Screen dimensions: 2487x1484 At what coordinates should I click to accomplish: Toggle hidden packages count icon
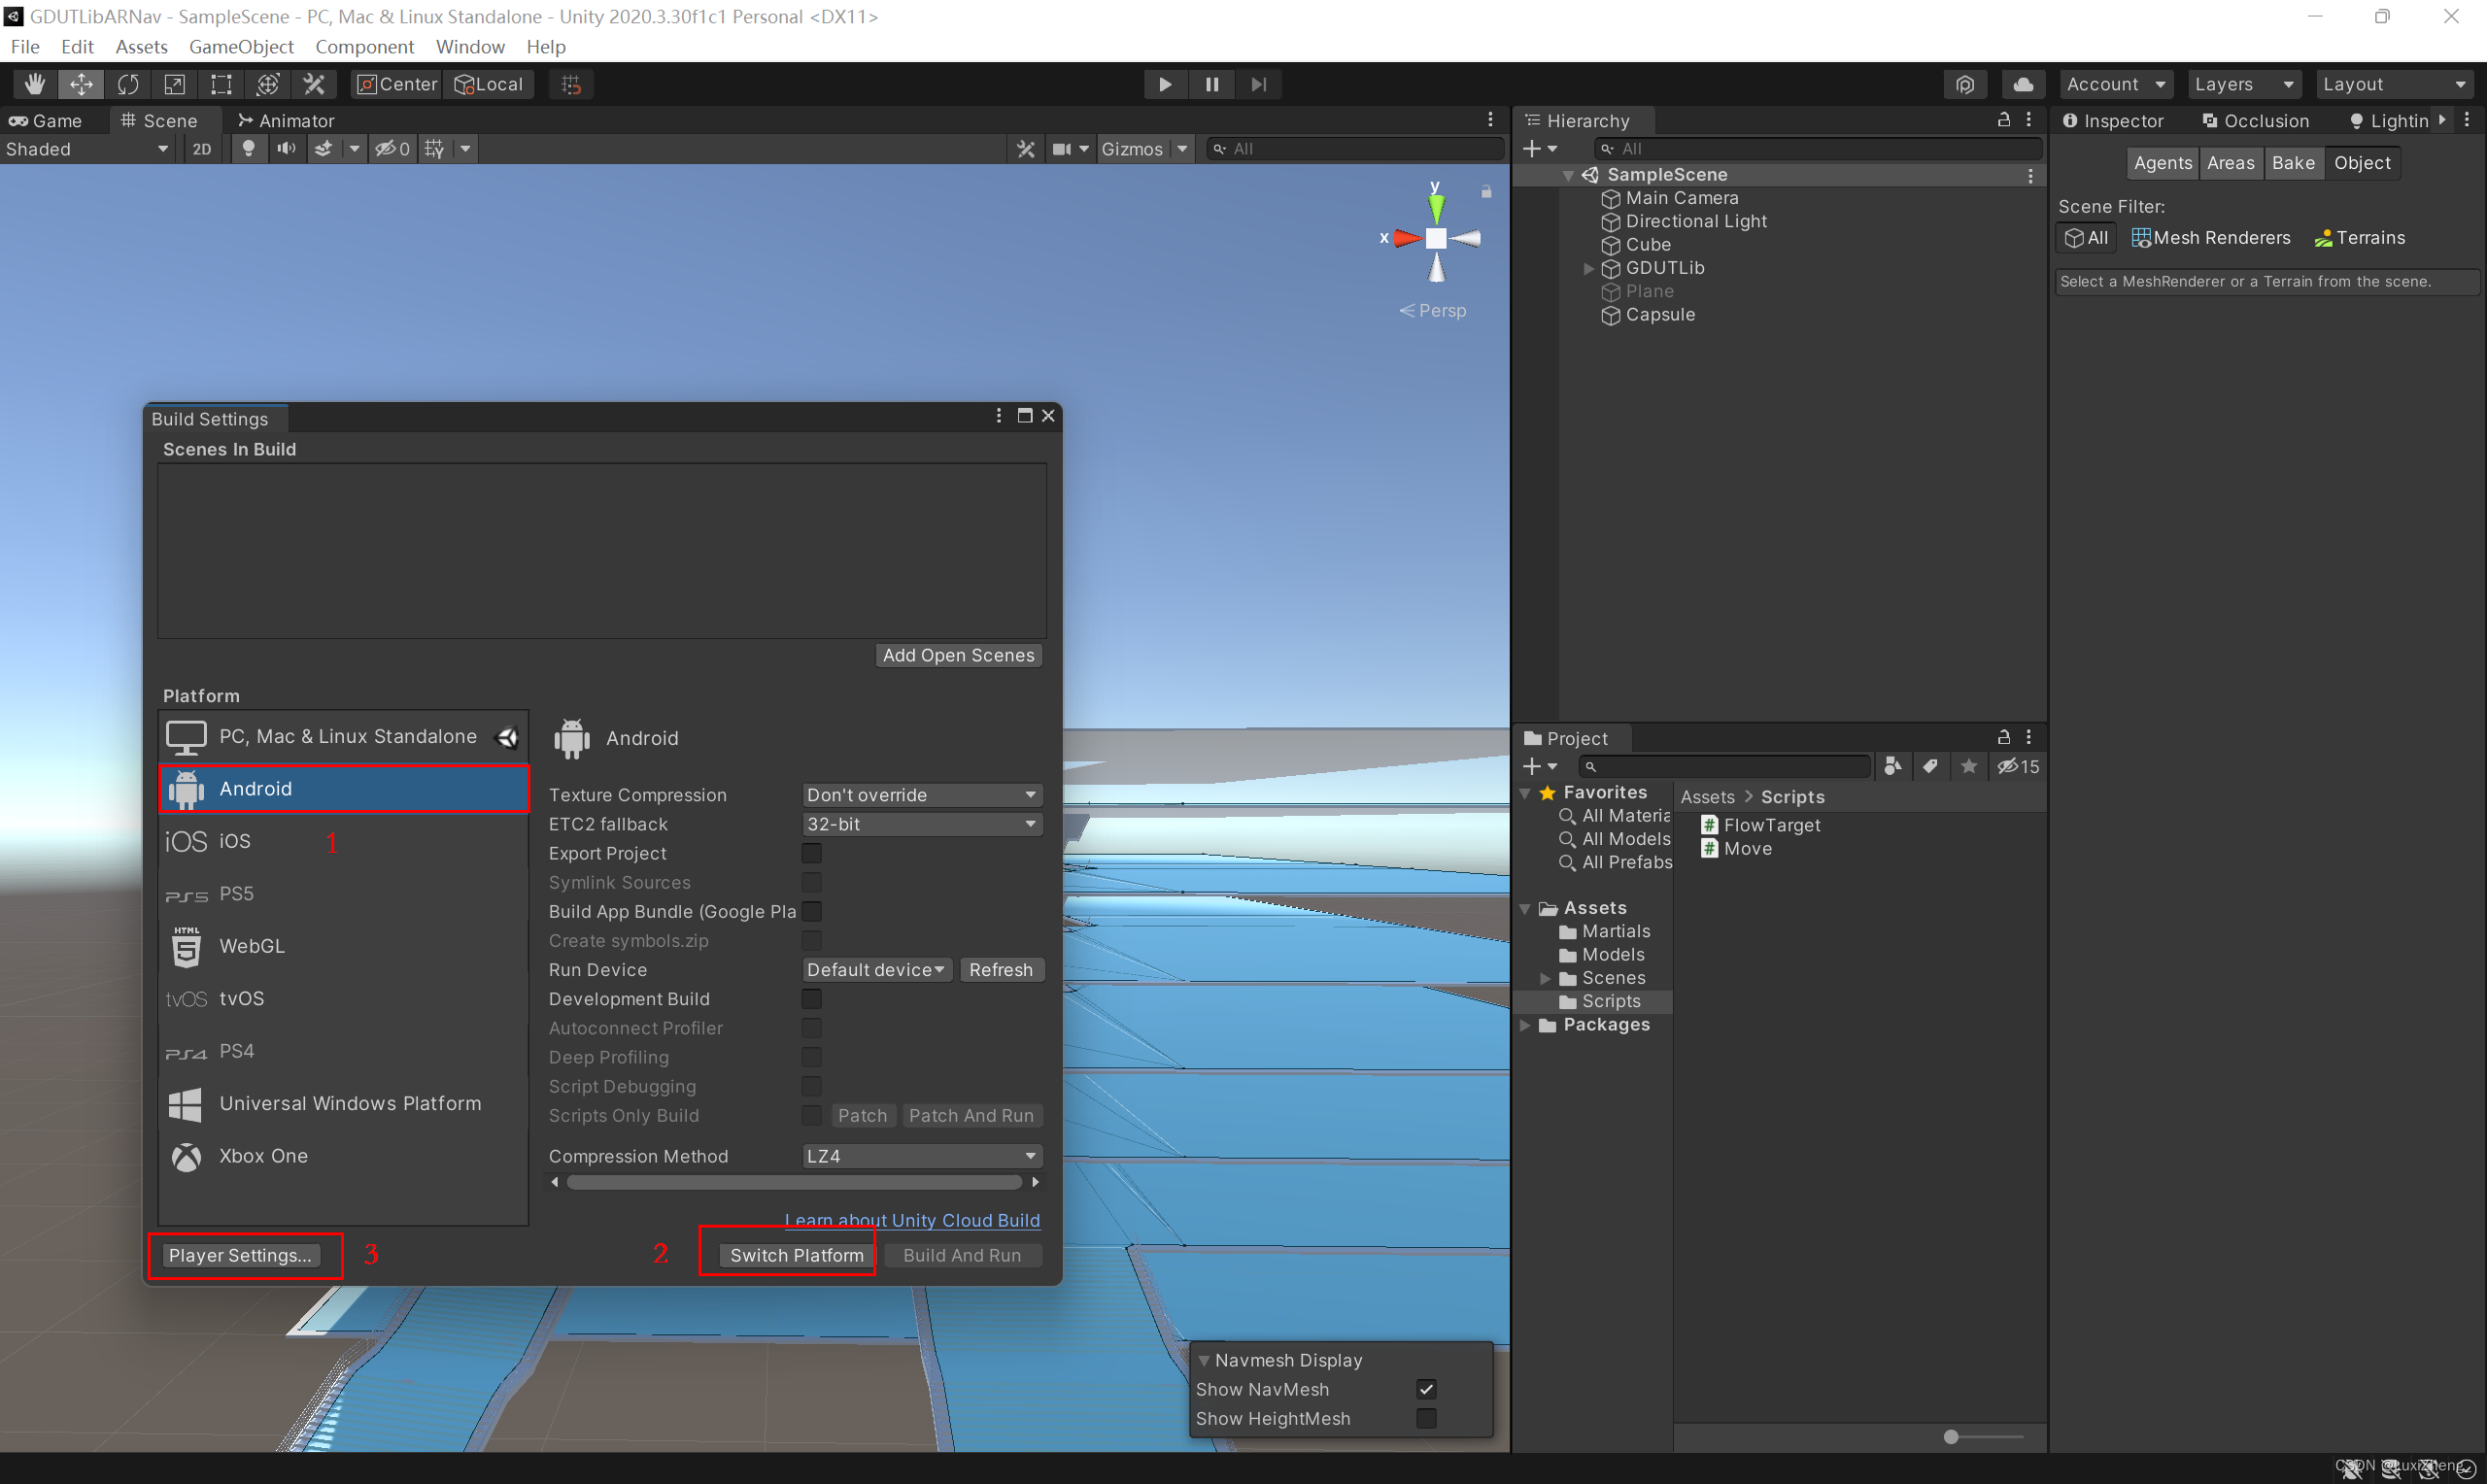pos(2017,766)
